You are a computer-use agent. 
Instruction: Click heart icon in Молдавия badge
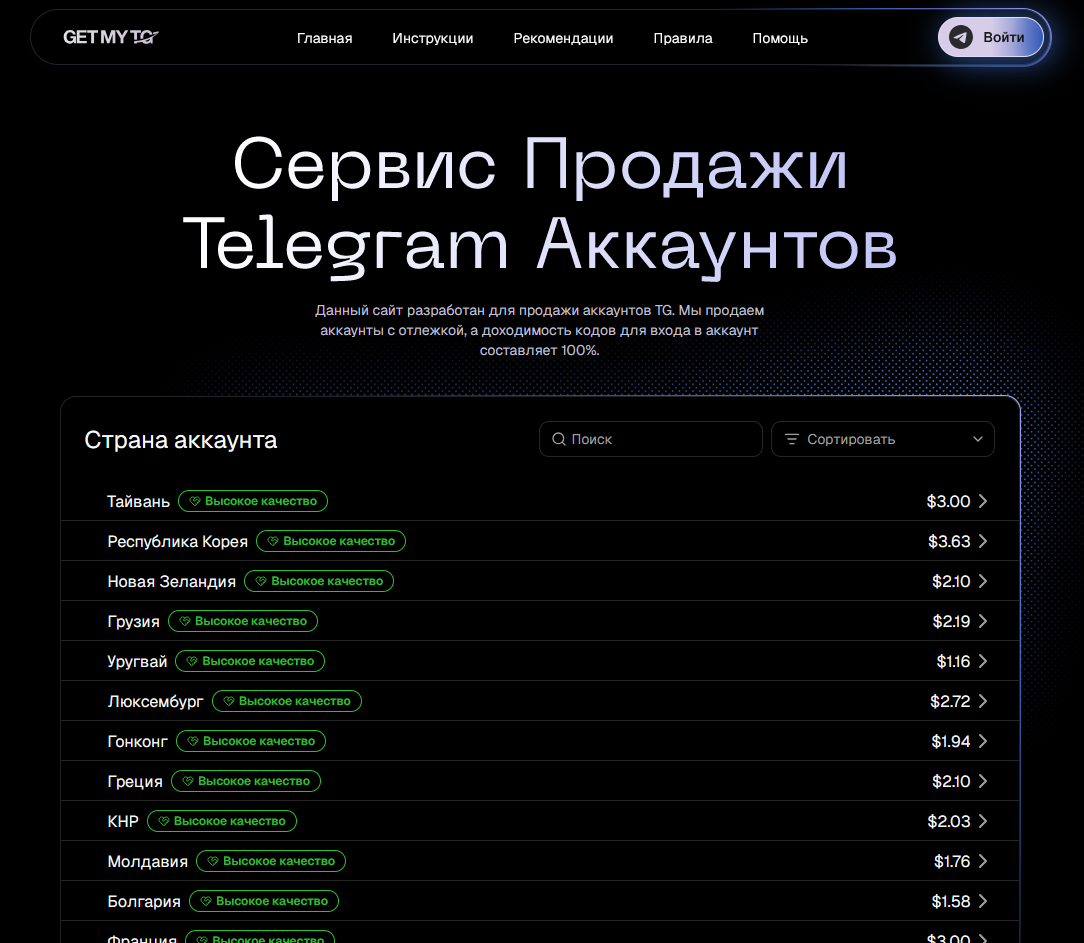[213, 861]
